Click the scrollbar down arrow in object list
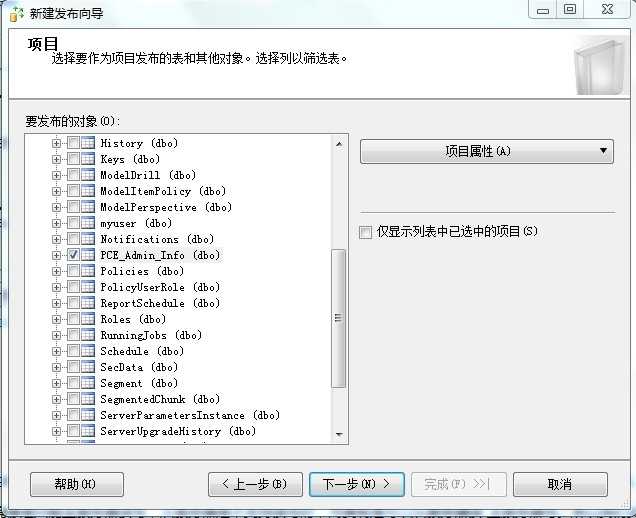The width and height of the screenshot is (636, 518). click(339, 434)
